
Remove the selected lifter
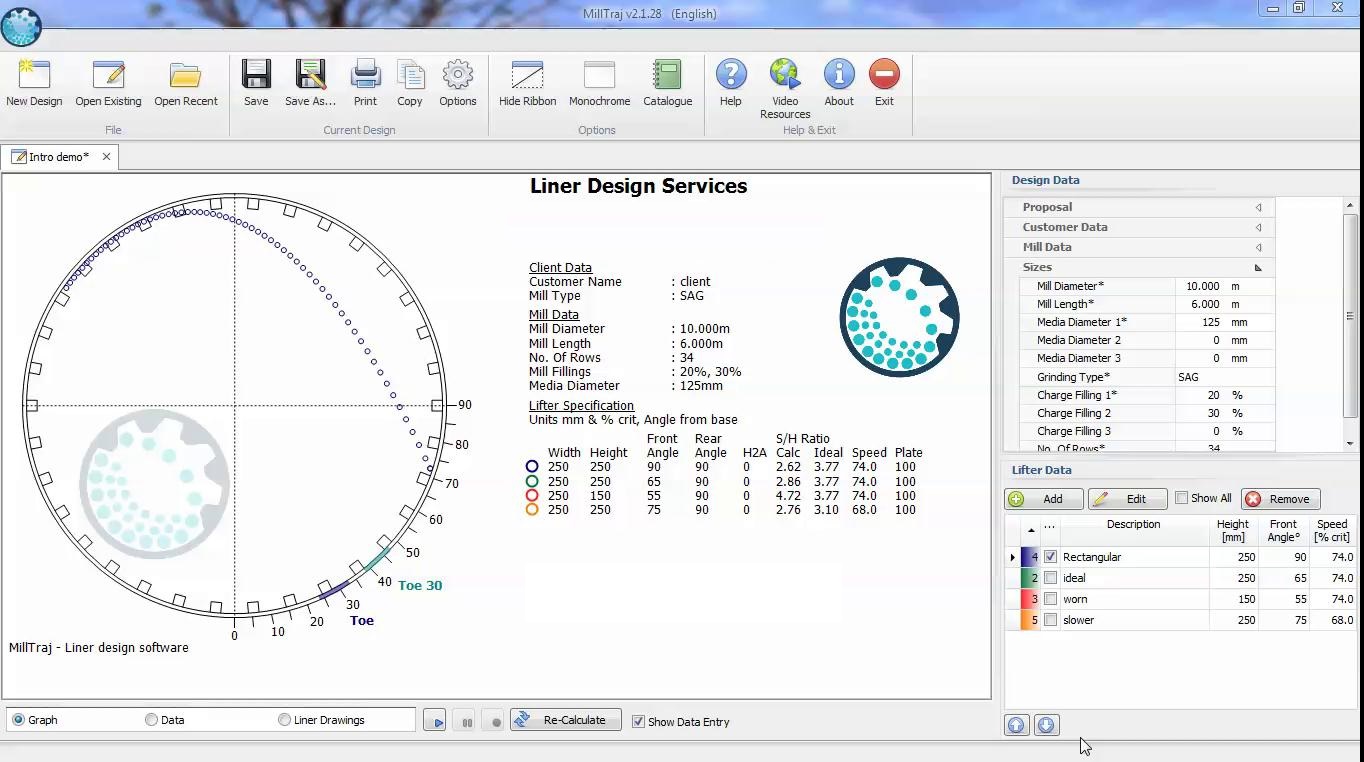(x=1281, y=499)
